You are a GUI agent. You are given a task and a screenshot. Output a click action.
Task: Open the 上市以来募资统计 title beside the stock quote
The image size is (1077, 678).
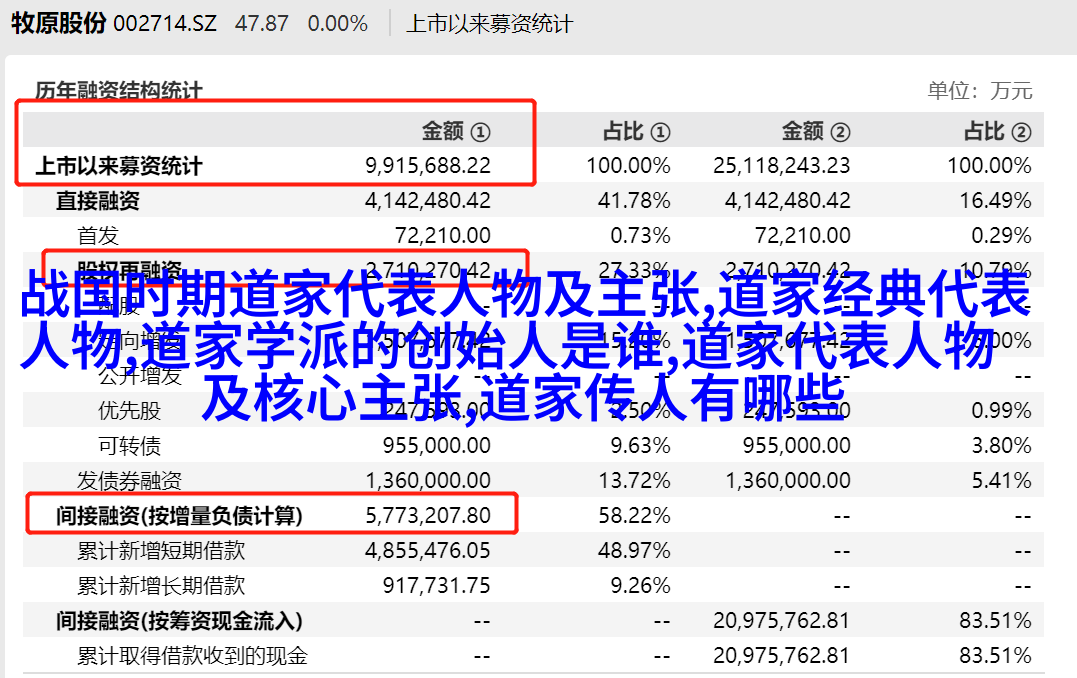(x=489, y=24)
